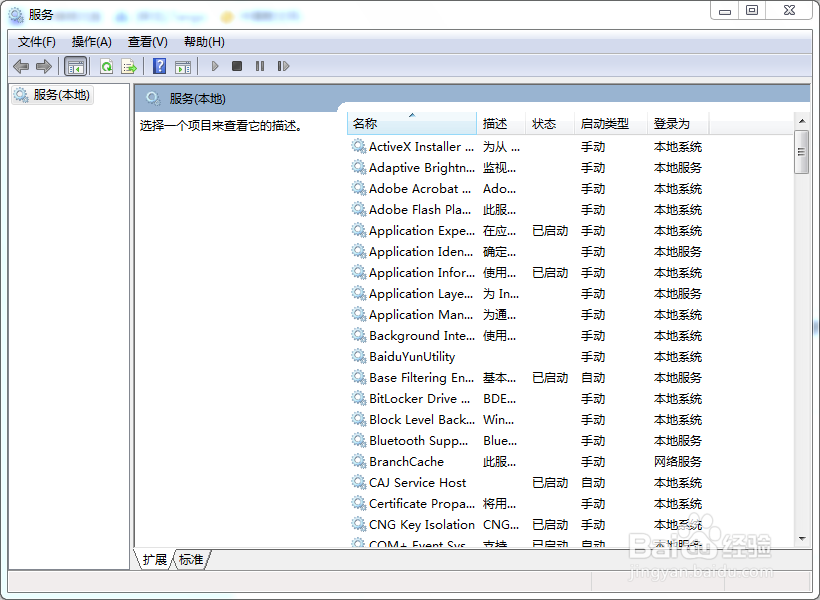
Task: Select 服务(本地) node in left tree
Action: (52, 95)
